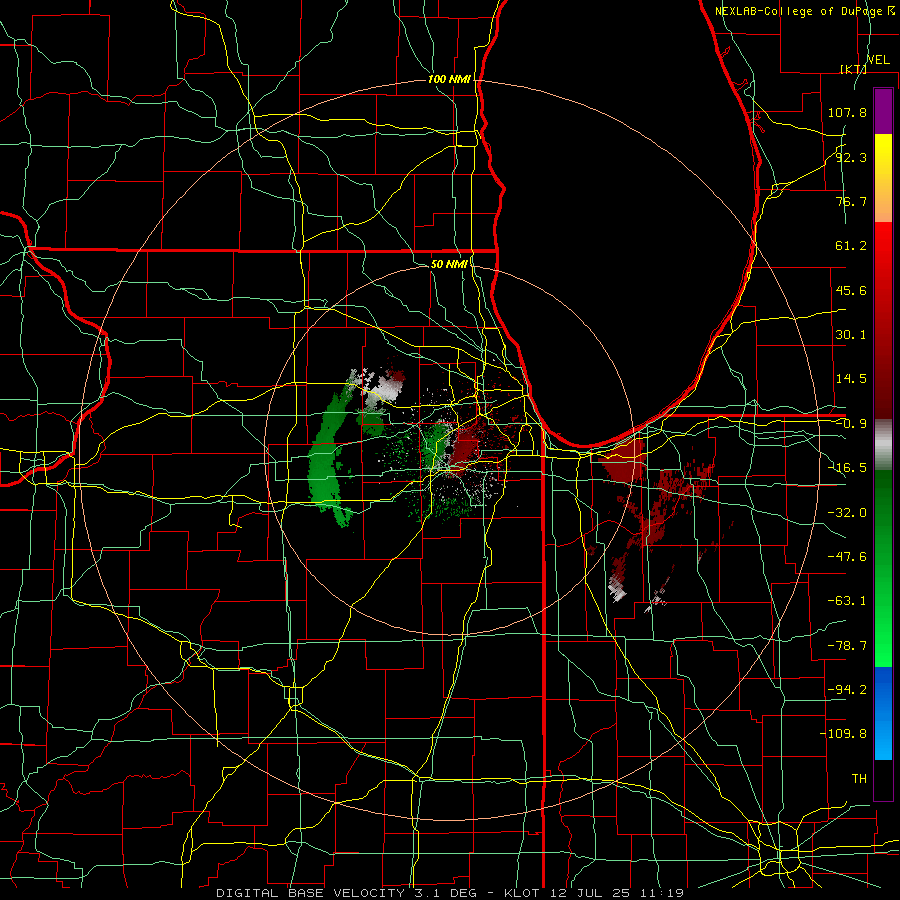900x900 pixels.
Task: Click the VEL legend title
Action: 878,60
